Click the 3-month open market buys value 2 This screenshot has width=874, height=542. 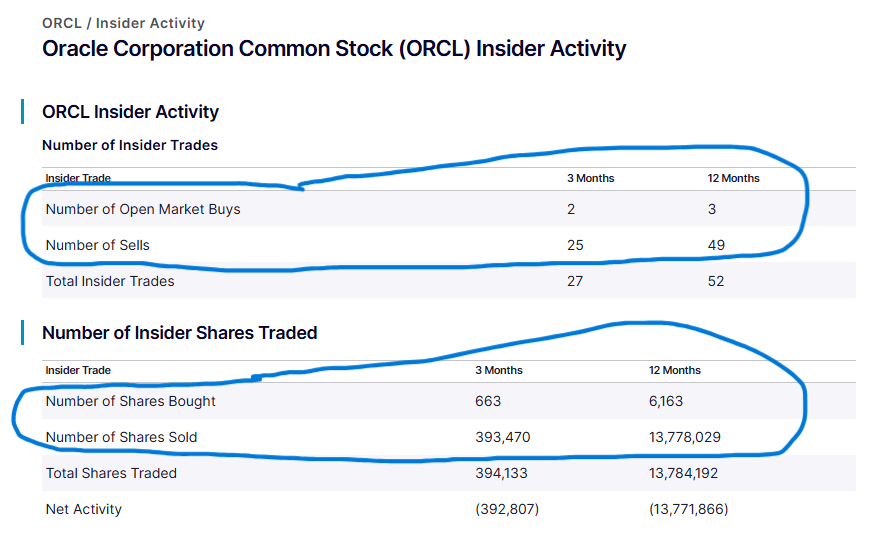(x=571, y=209)
